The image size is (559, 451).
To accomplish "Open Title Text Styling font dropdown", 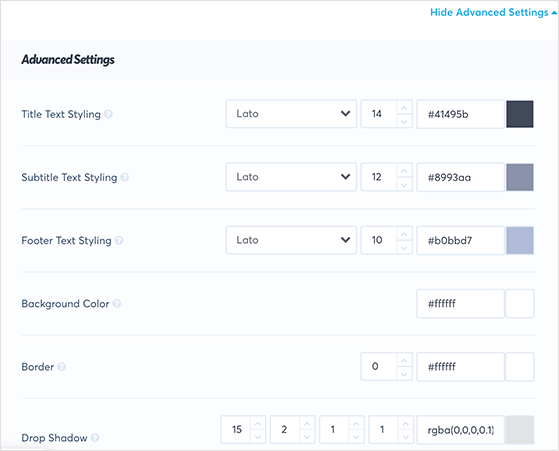I will coord(291,114).
